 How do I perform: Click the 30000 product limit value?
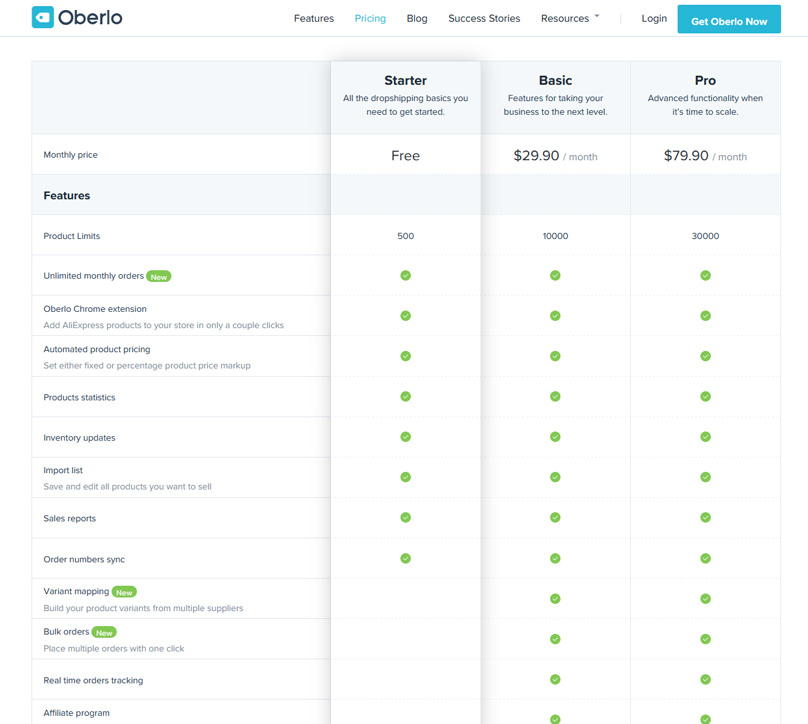pyautogui.click(x=705, y=236)
